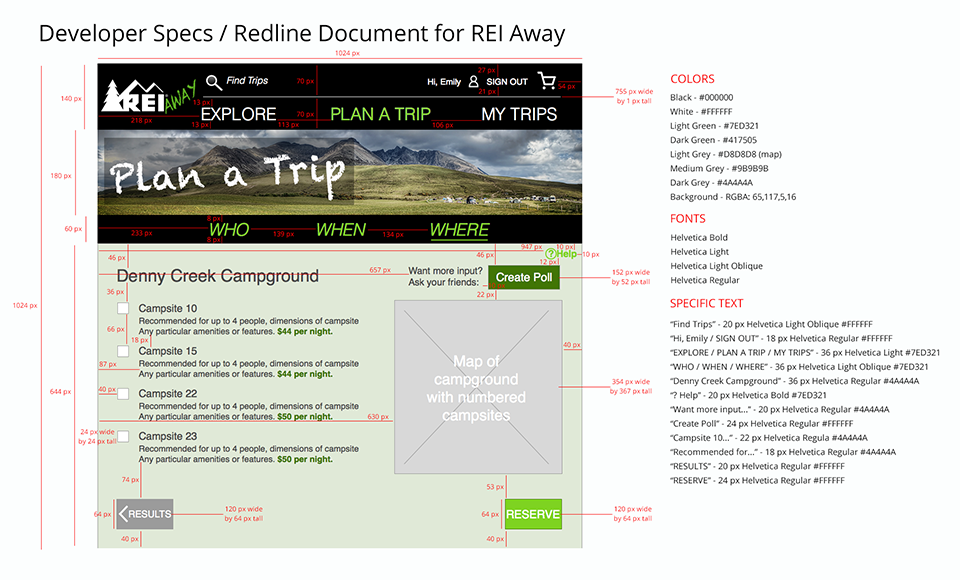Click the Create Poll button
The width and height of the screenshot is (960, 580).
tap(524, 277)
